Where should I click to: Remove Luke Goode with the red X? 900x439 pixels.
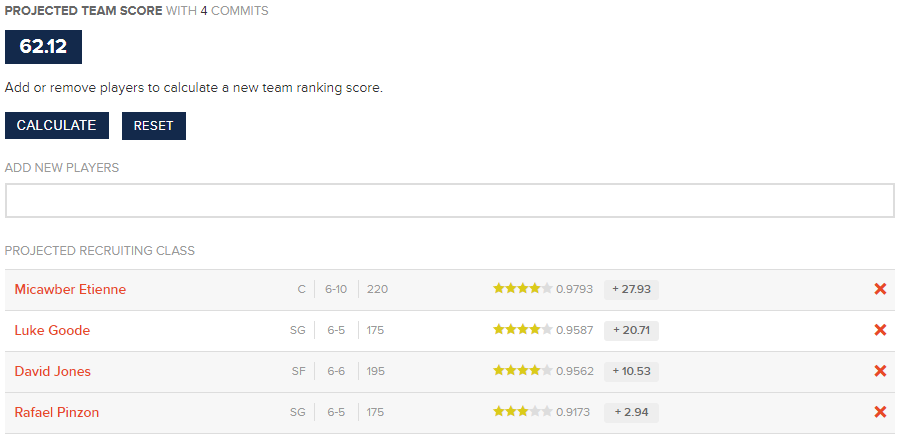[880, 330]
